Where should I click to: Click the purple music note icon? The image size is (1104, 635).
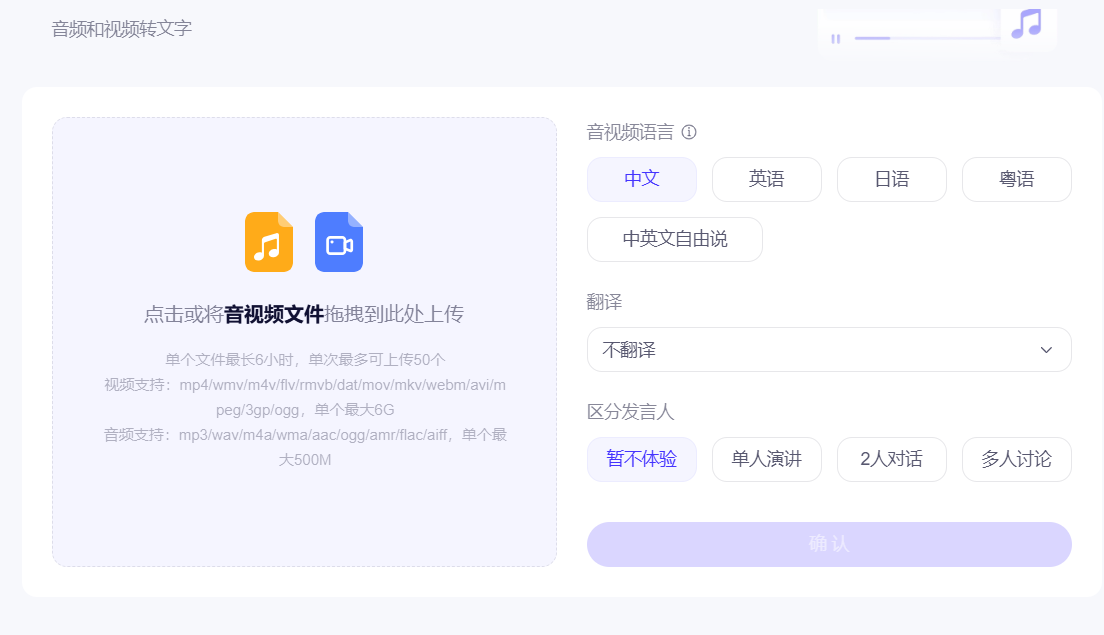point(1026,24)
